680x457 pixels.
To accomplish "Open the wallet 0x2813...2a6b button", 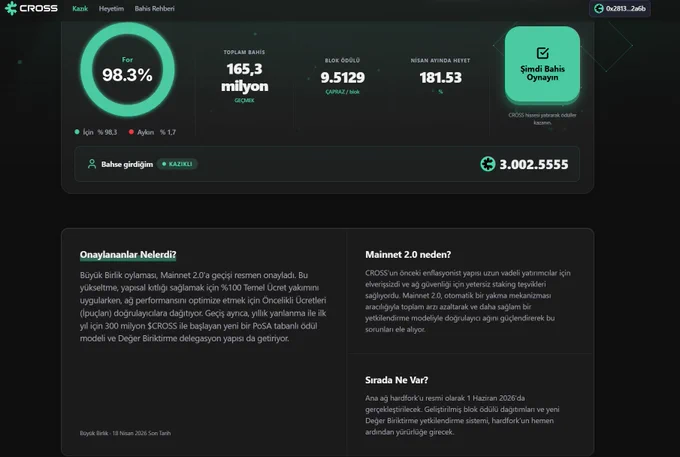I will [620, 9].
